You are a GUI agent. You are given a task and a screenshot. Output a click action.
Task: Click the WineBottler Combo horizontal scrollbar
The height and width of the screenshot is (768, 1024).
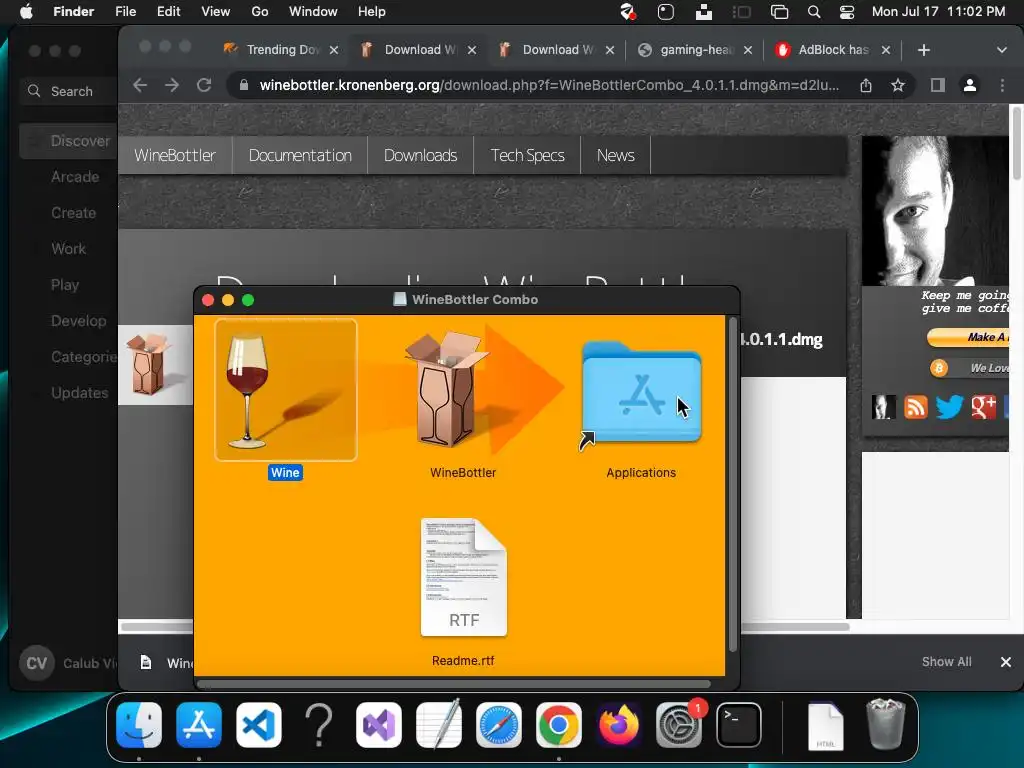(454, 684)
